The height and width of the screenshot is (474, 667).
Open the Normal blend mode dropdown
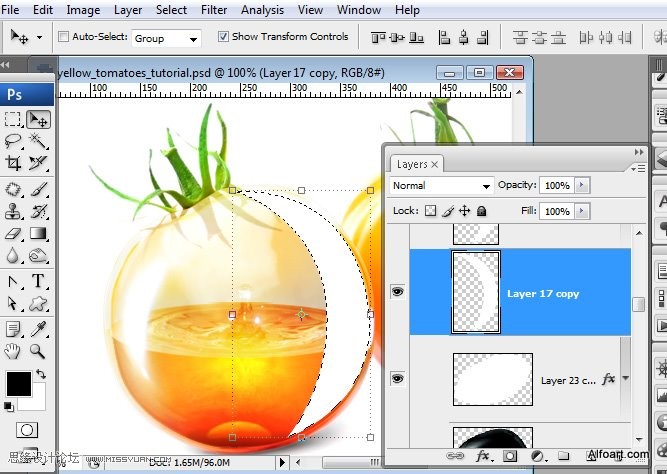442,186
